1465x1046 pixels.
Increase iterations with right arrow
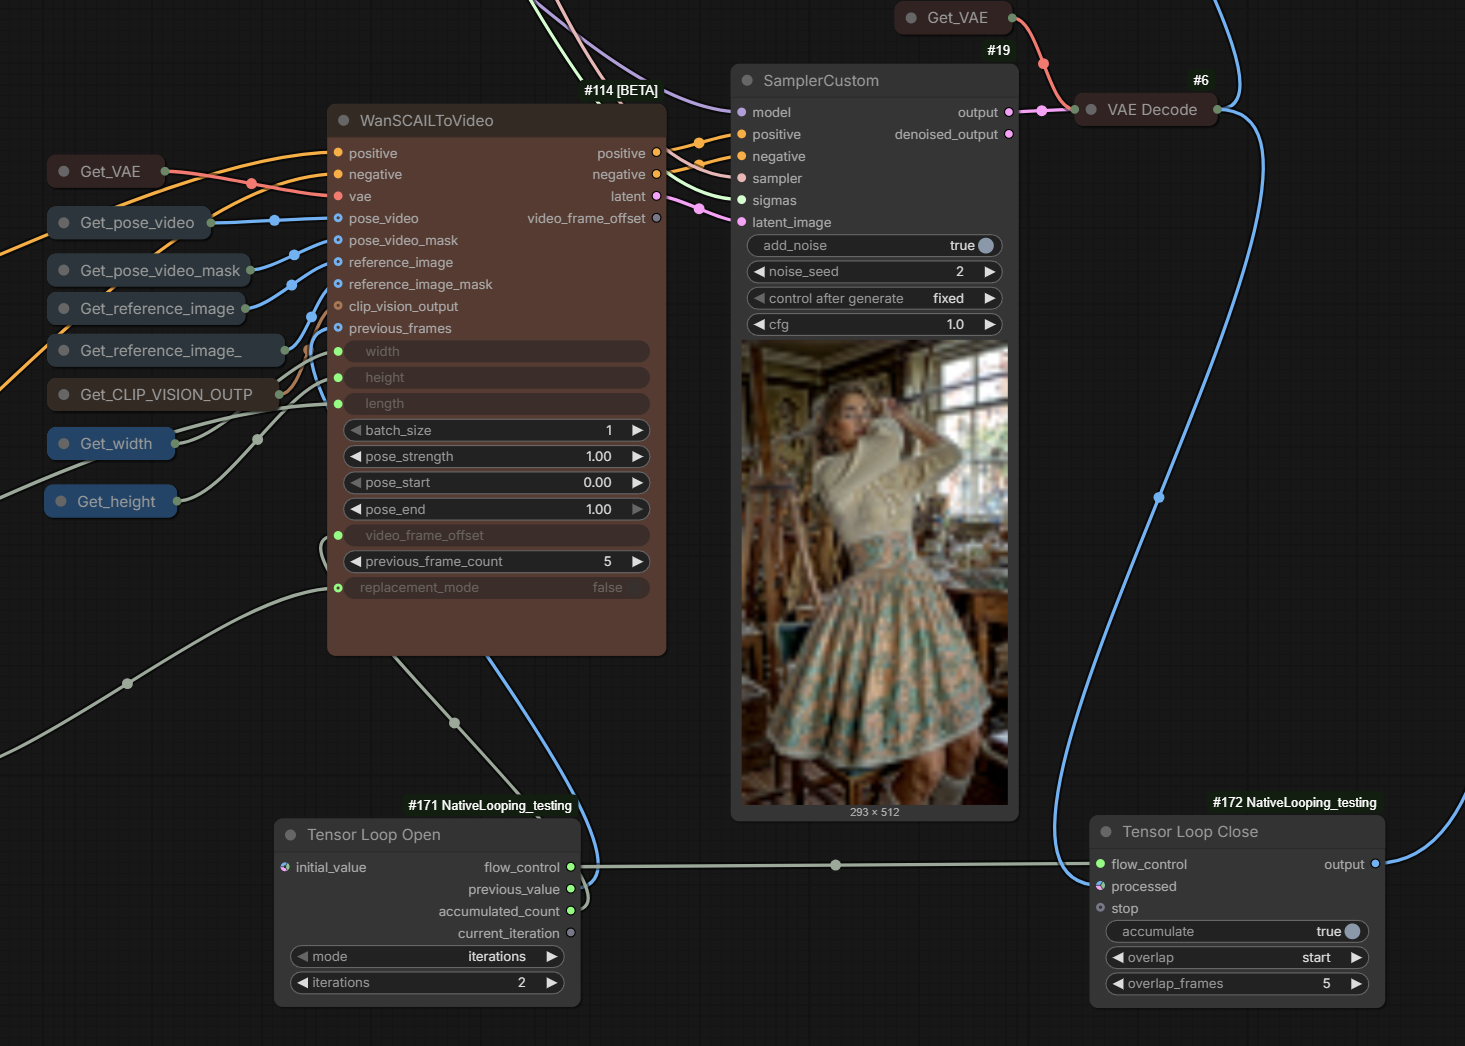551,982
